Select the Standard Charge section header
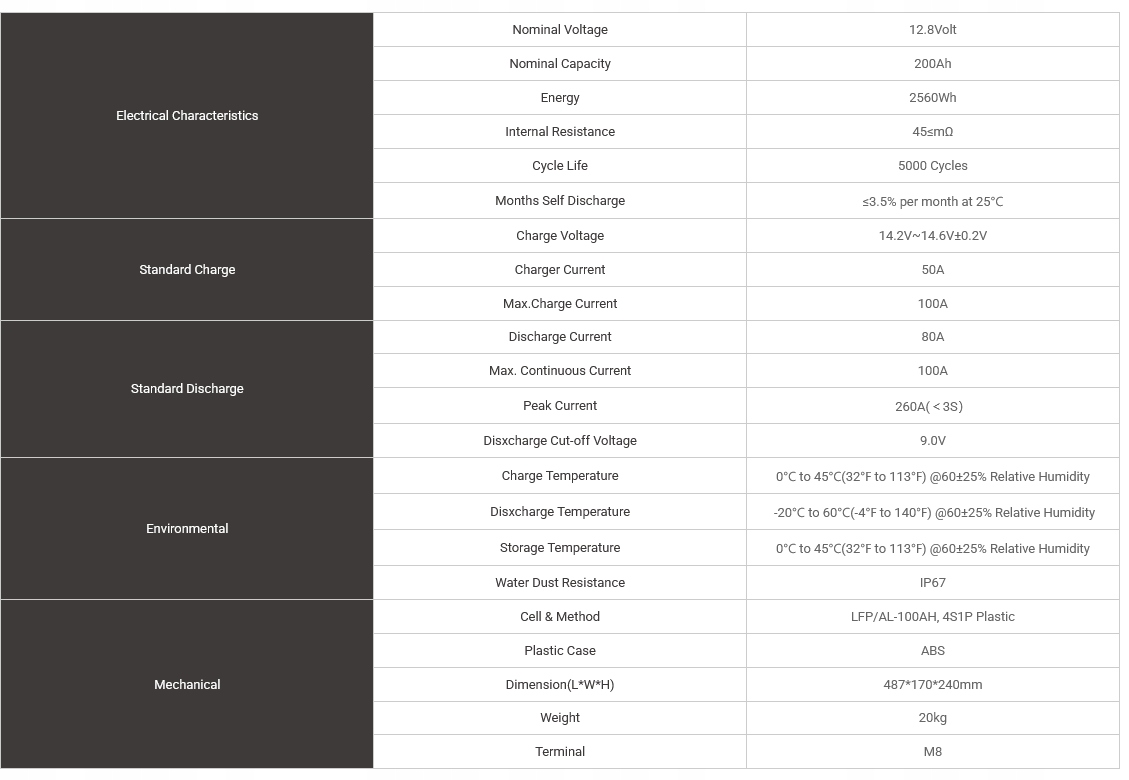Screen dimensions: 1129x780 [187, 270]
